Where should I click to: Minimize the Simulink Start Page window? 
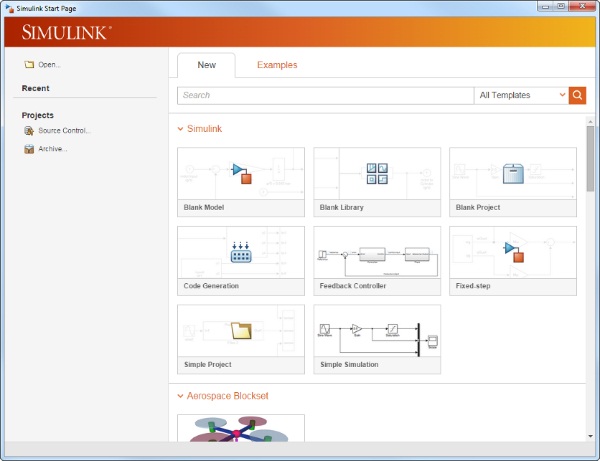coord(545,6)
